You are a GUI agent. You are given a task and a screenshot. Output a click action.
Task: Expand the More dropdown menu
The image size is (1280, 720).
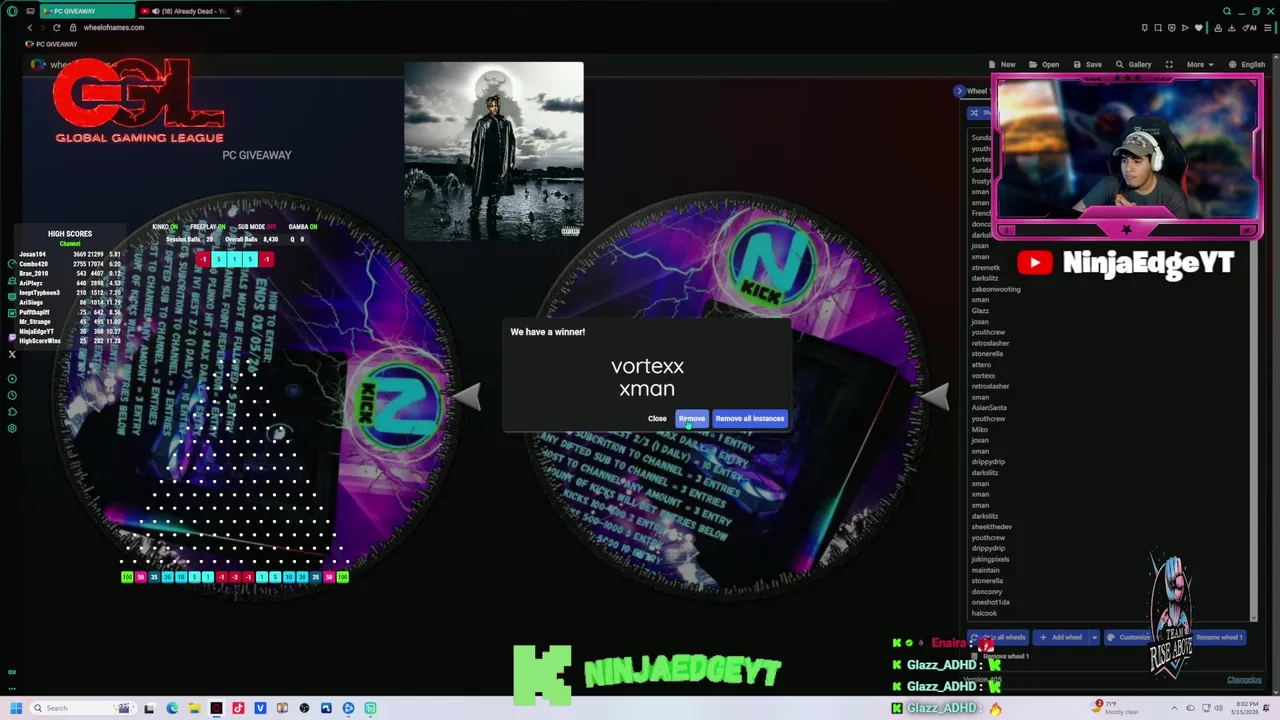(x=1199, y=64)
